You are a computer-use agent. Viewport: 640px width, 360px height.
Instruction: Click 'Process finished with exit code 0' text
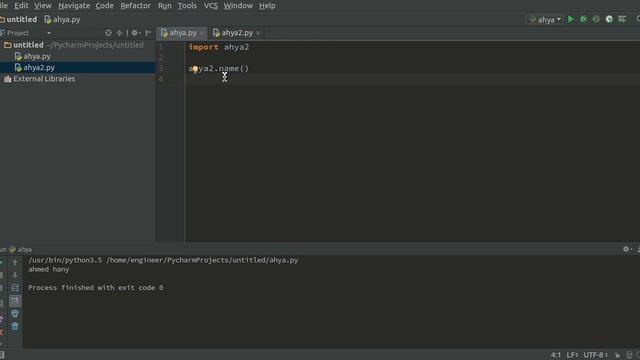(x=96, y=288)
